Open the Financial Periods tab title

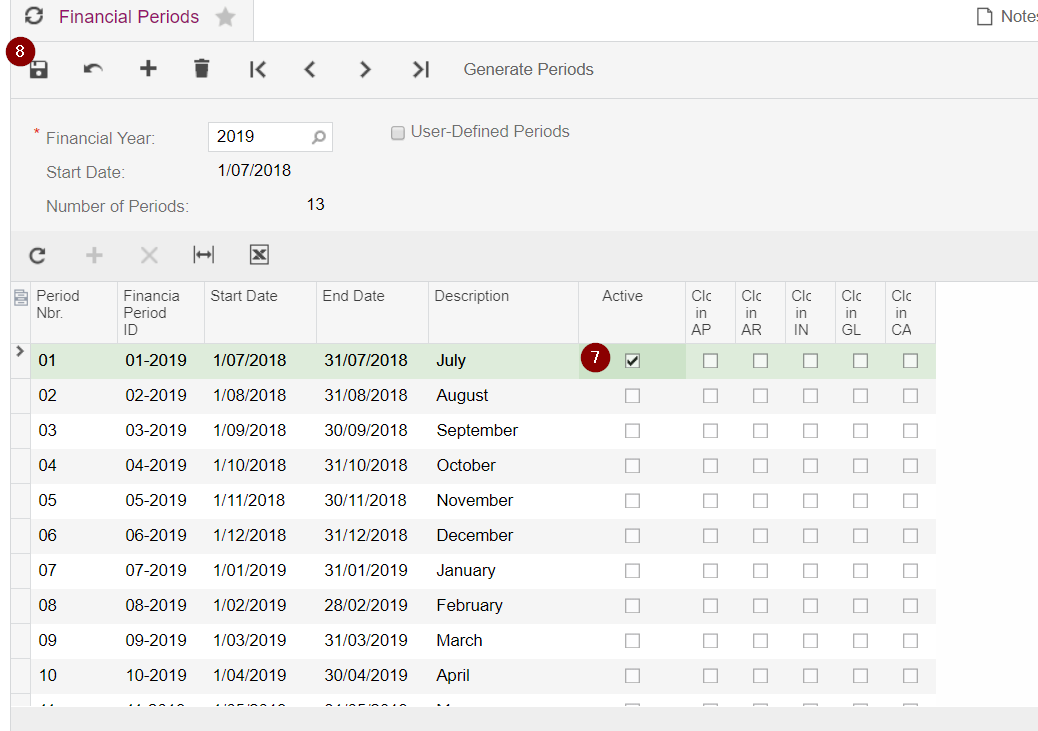point(129,17)
